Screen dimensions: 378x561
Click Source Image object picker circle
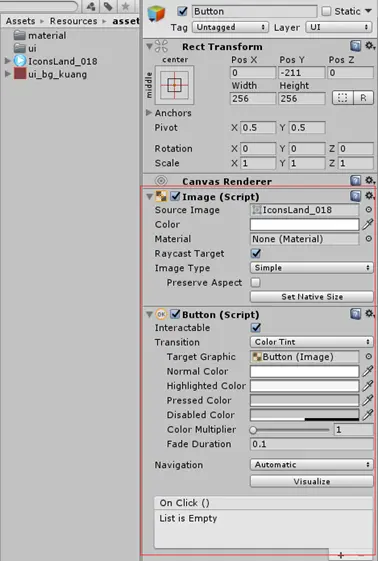(x=368, y=210)
